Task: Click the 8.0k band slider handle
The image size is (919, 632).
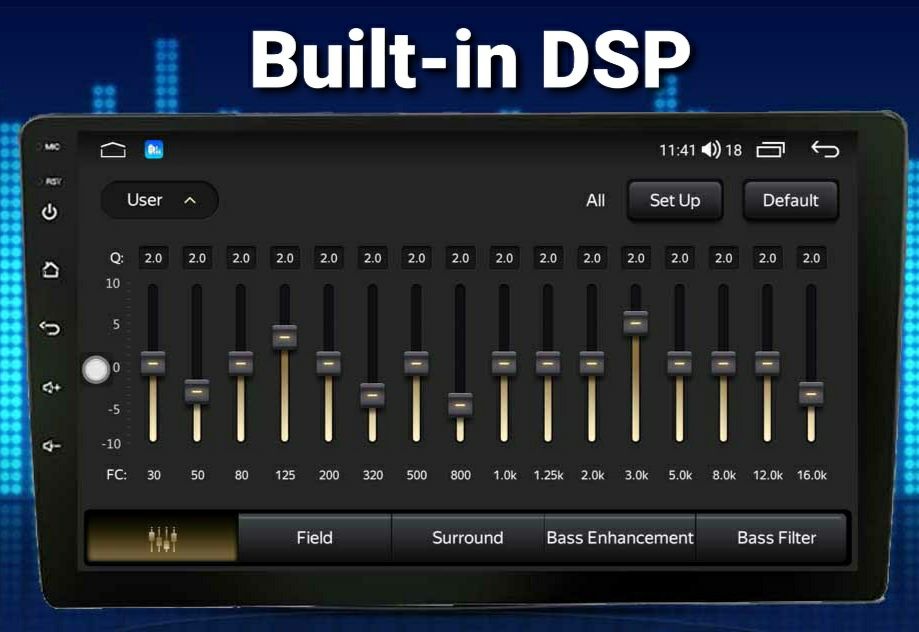Action: [723, 363]
